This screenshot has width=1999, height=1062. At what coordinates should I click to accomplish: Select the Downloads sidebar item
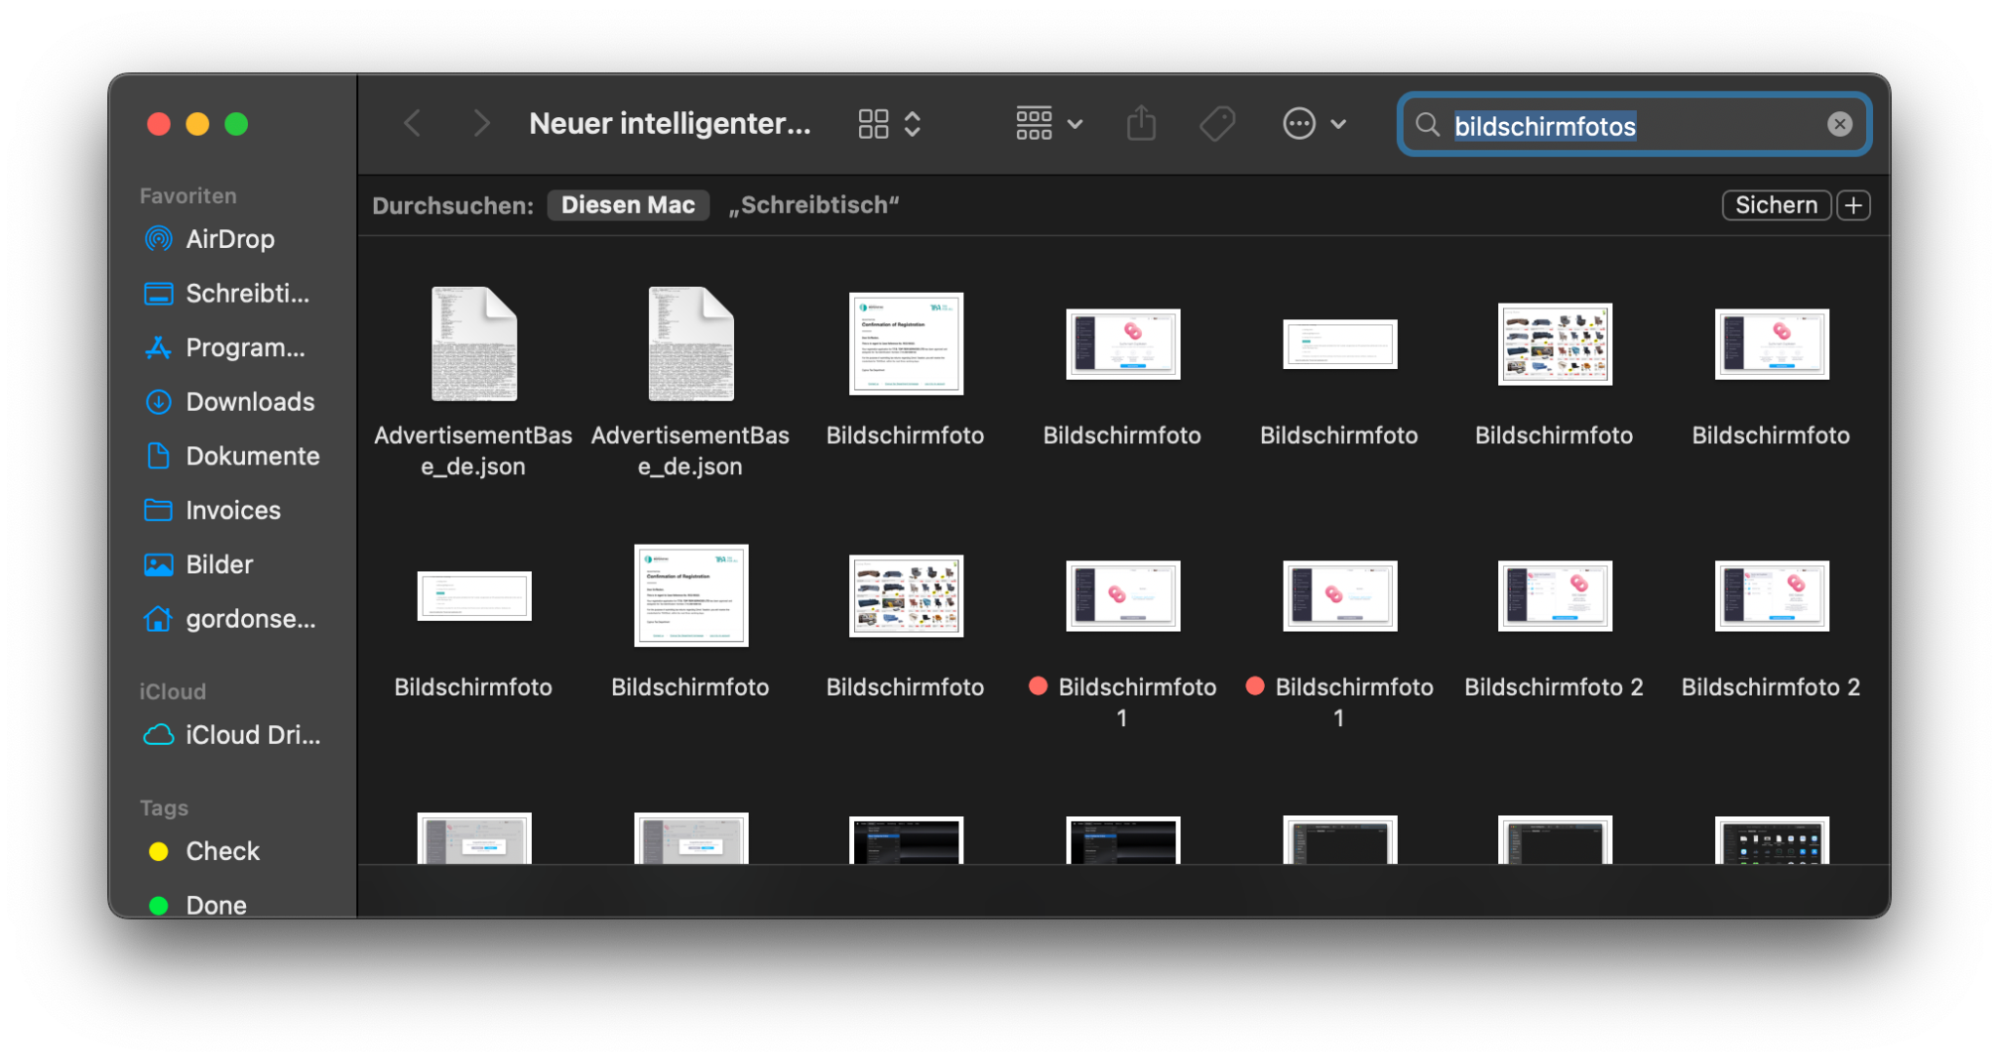point(249,401)
